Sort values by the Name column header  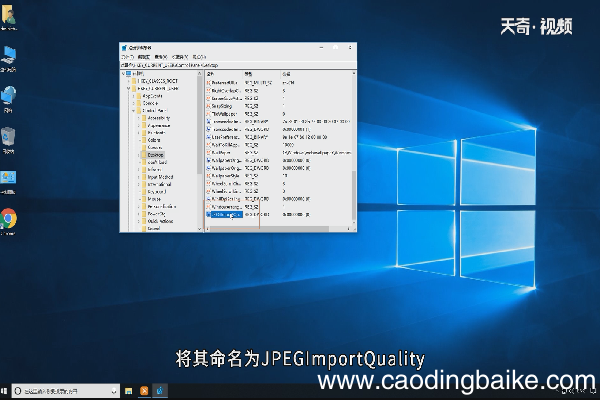pos(223,73)
